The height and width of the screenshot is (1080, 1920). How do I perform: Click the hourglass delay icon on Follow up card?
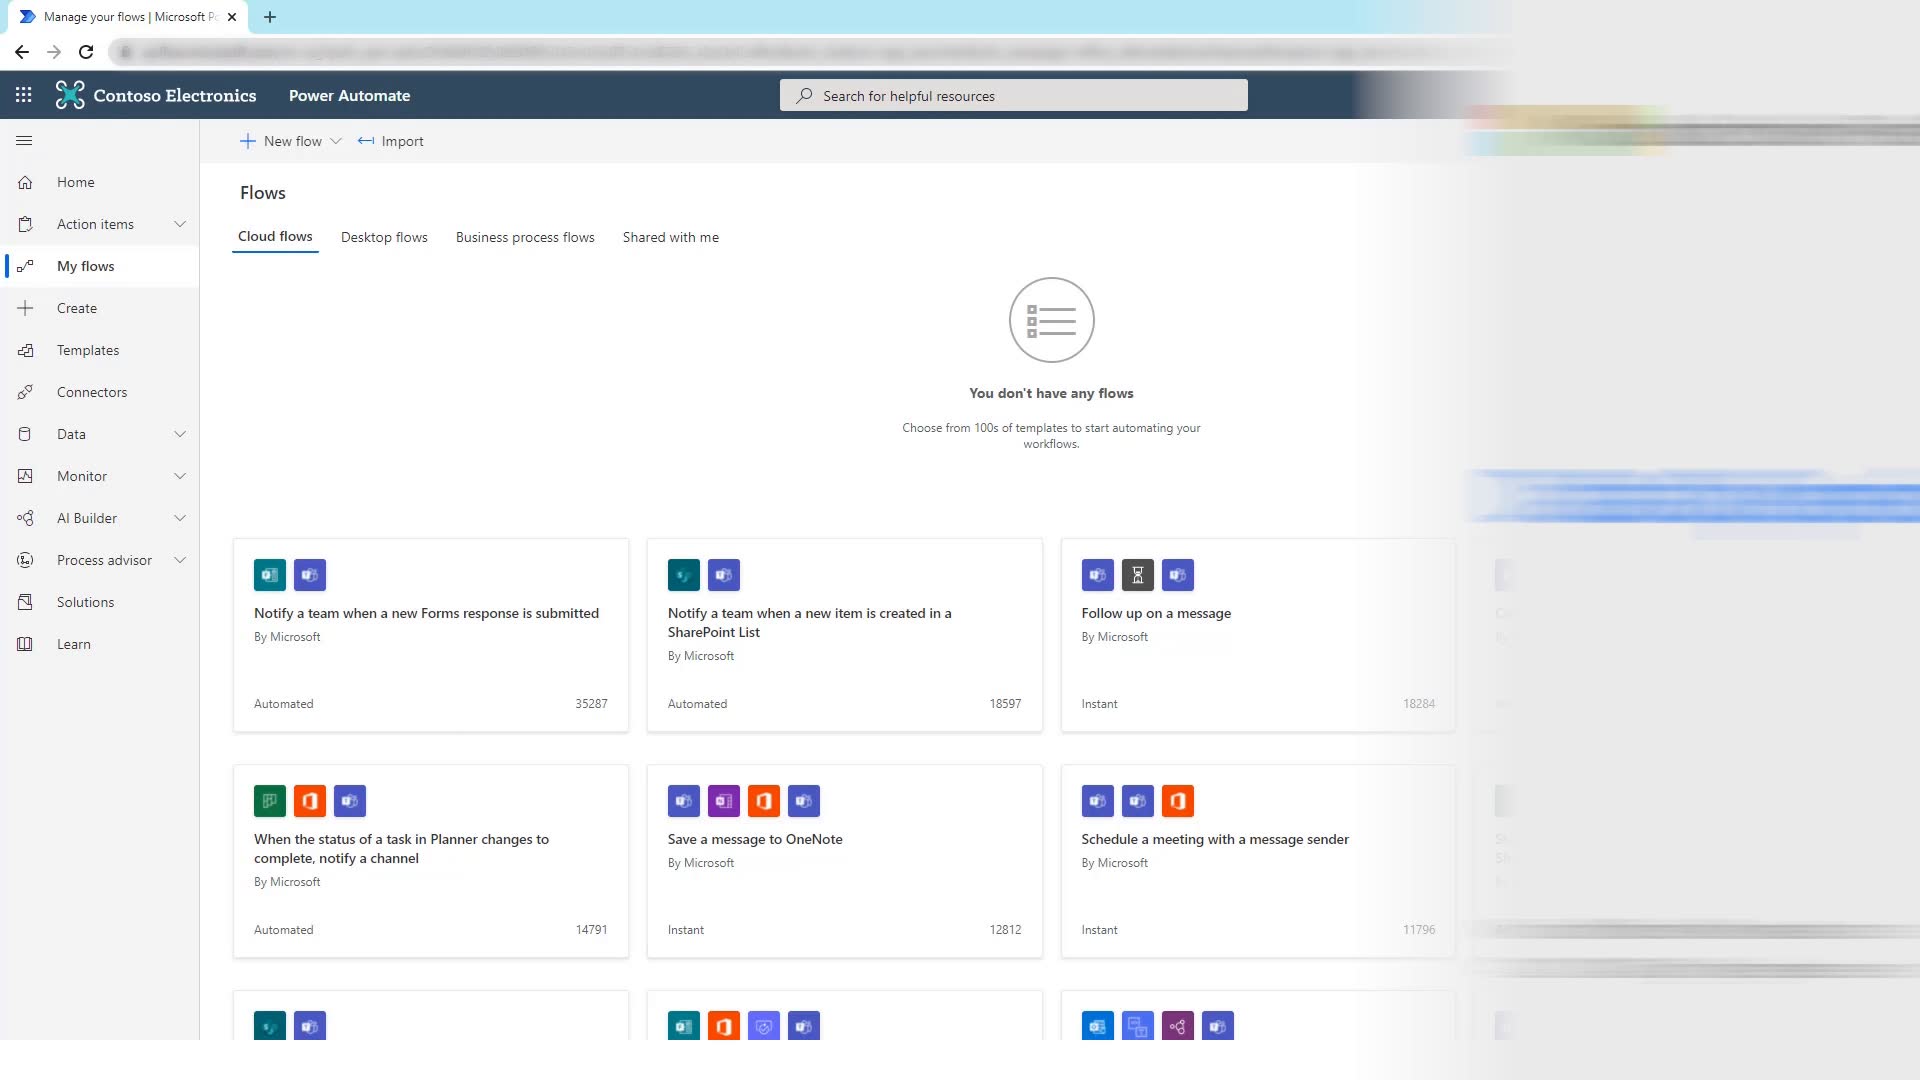[1137, 575]
